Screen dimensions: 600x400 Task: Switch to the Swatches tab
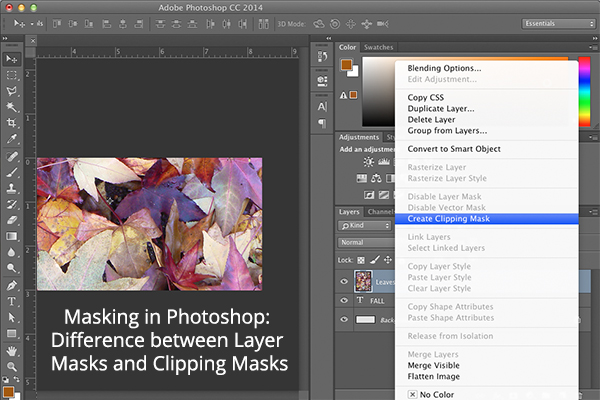378,47
